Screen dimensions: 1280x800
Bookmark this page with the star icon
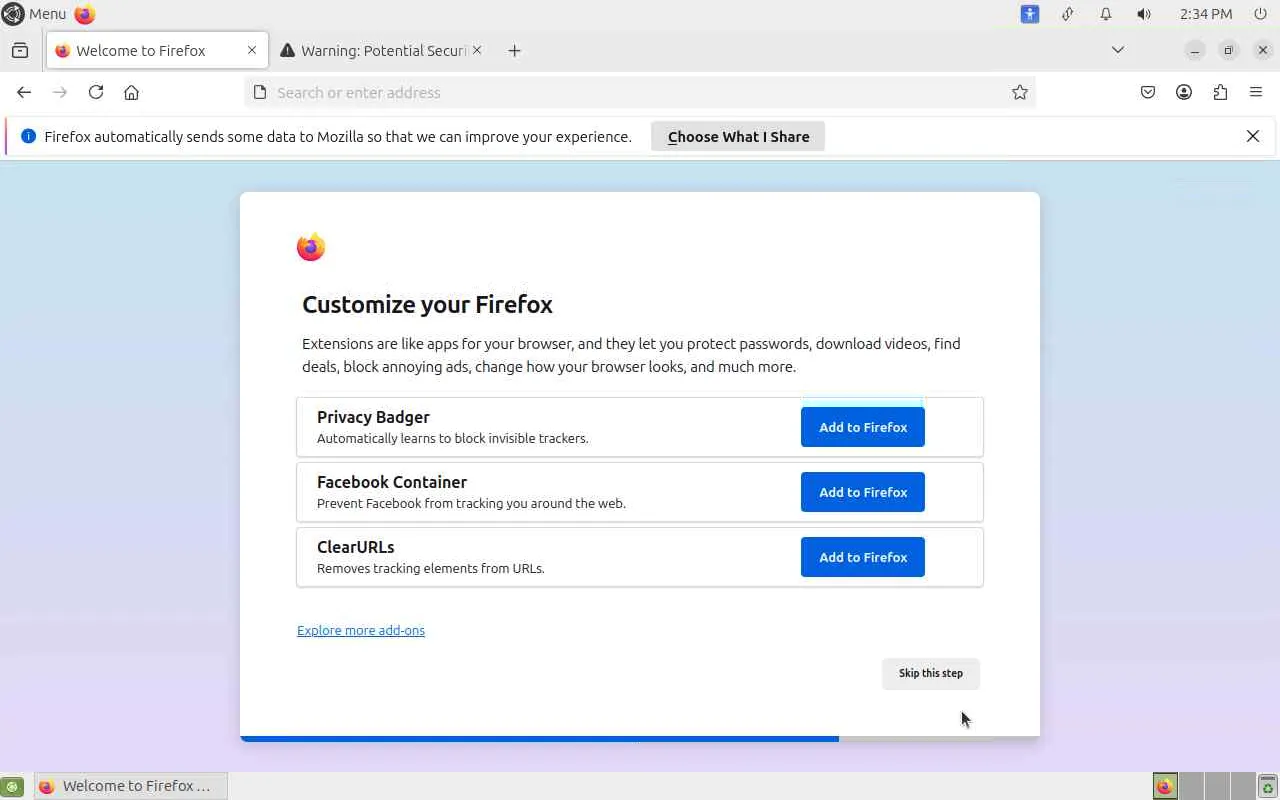pos(1019,92)
